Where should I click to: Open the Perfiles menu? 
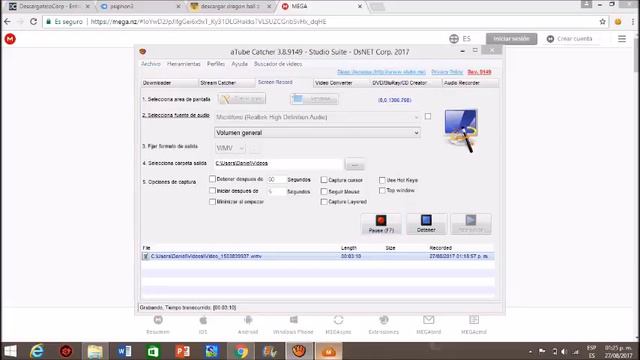pos(216,64)
